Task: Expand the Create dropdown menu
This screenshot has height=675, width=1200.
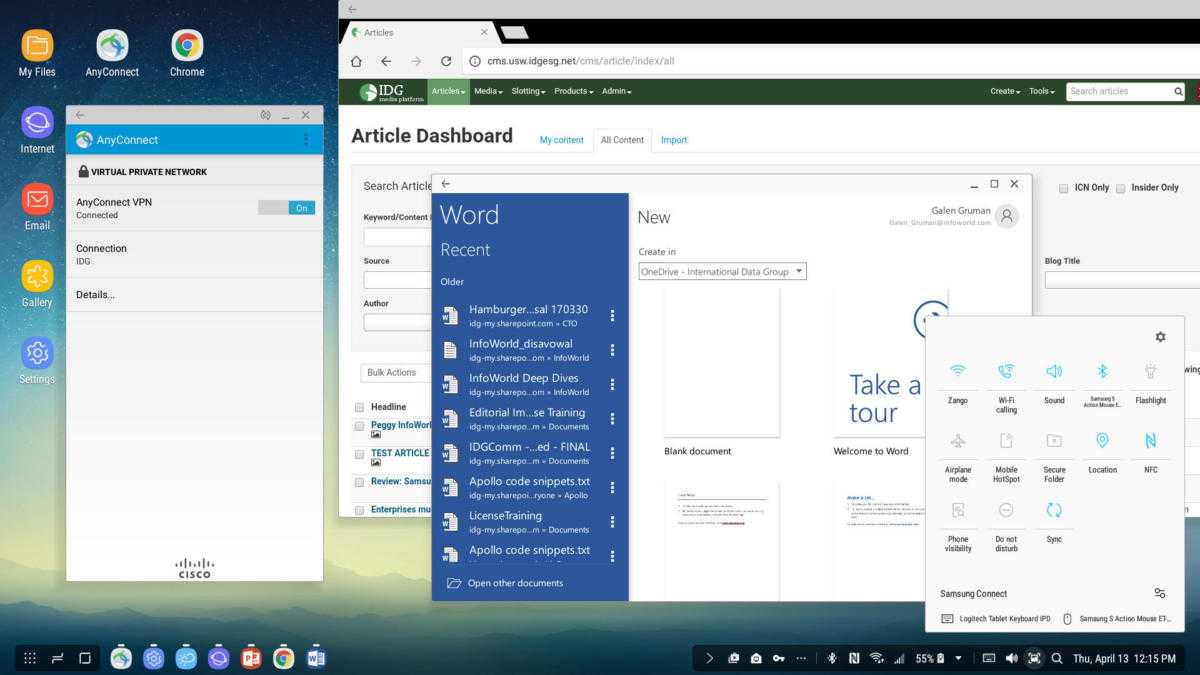Action: pos(1005,91)
